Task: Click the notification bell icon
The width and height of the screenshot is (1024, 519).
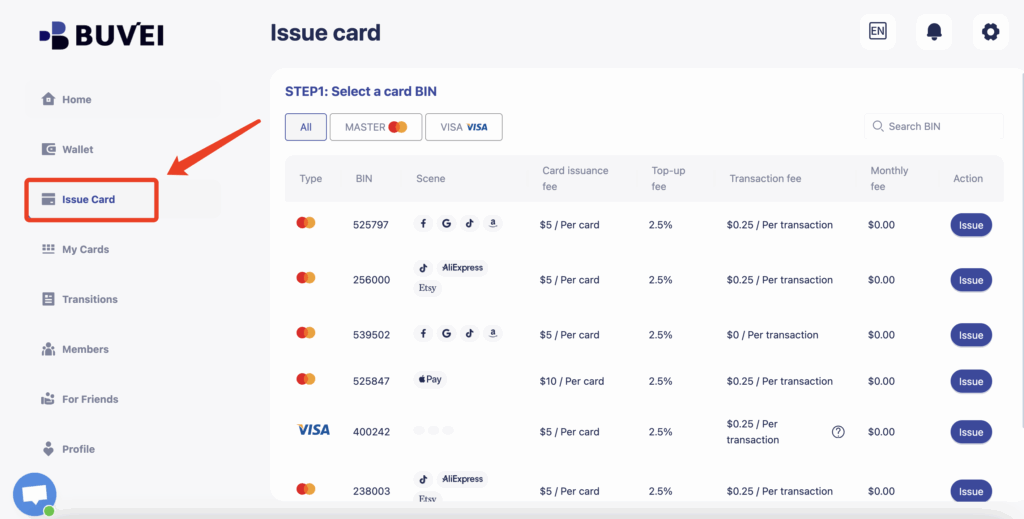Action: [x=934, y=32]
